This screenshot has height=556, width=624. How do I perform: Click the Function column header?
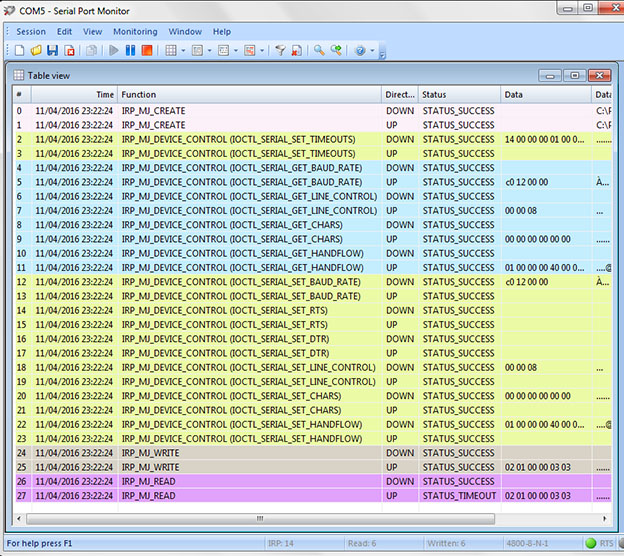pyautogui.click(x=250, y=95)
